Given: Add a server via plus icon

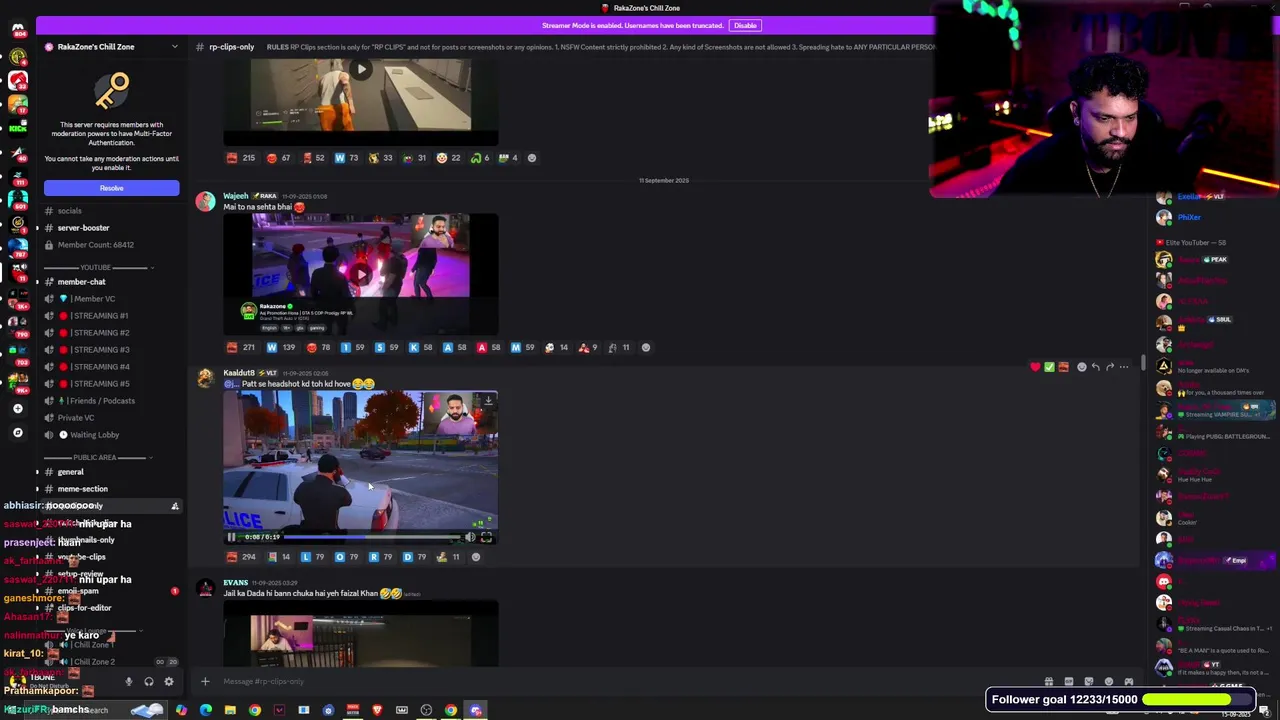Looking at the screenshot, I should click(x=17, y=408).
